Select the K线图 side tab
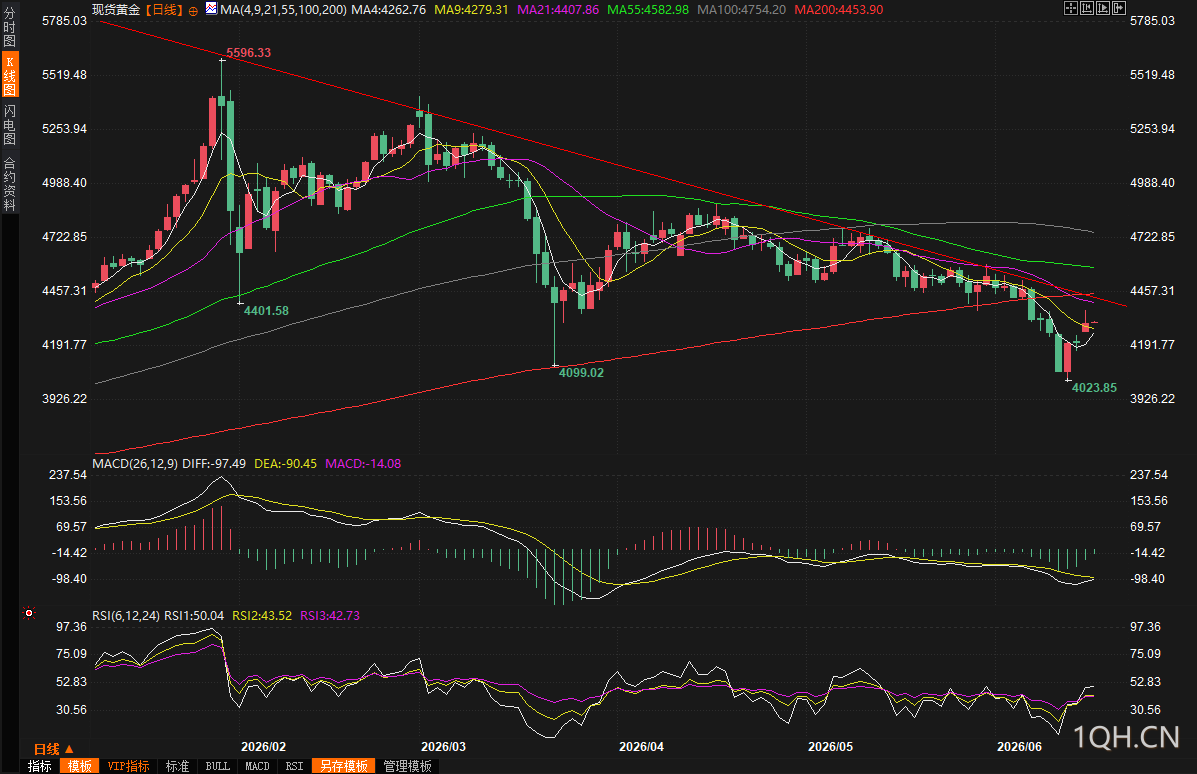This screenshot has width=1197, height=774. click(10, 76)
